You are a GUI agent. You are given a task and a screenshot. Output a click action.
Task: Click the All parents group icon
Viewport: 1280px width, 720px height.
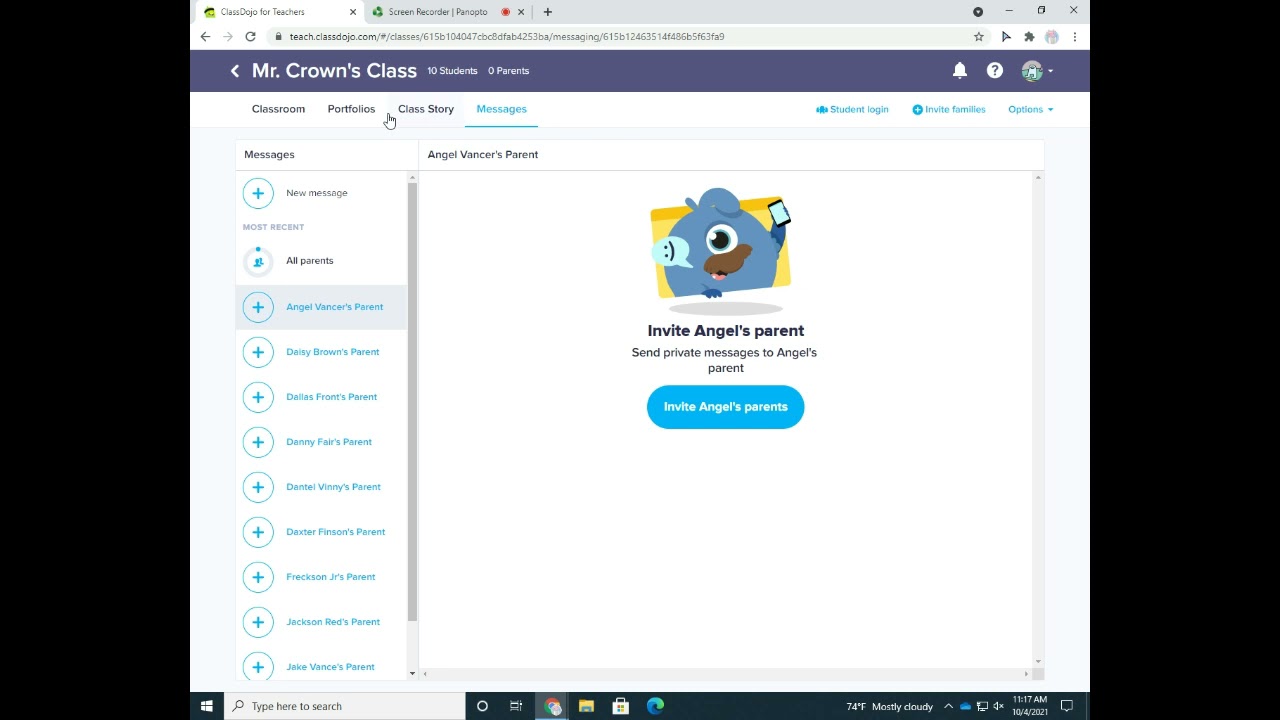tap(258, 261)
